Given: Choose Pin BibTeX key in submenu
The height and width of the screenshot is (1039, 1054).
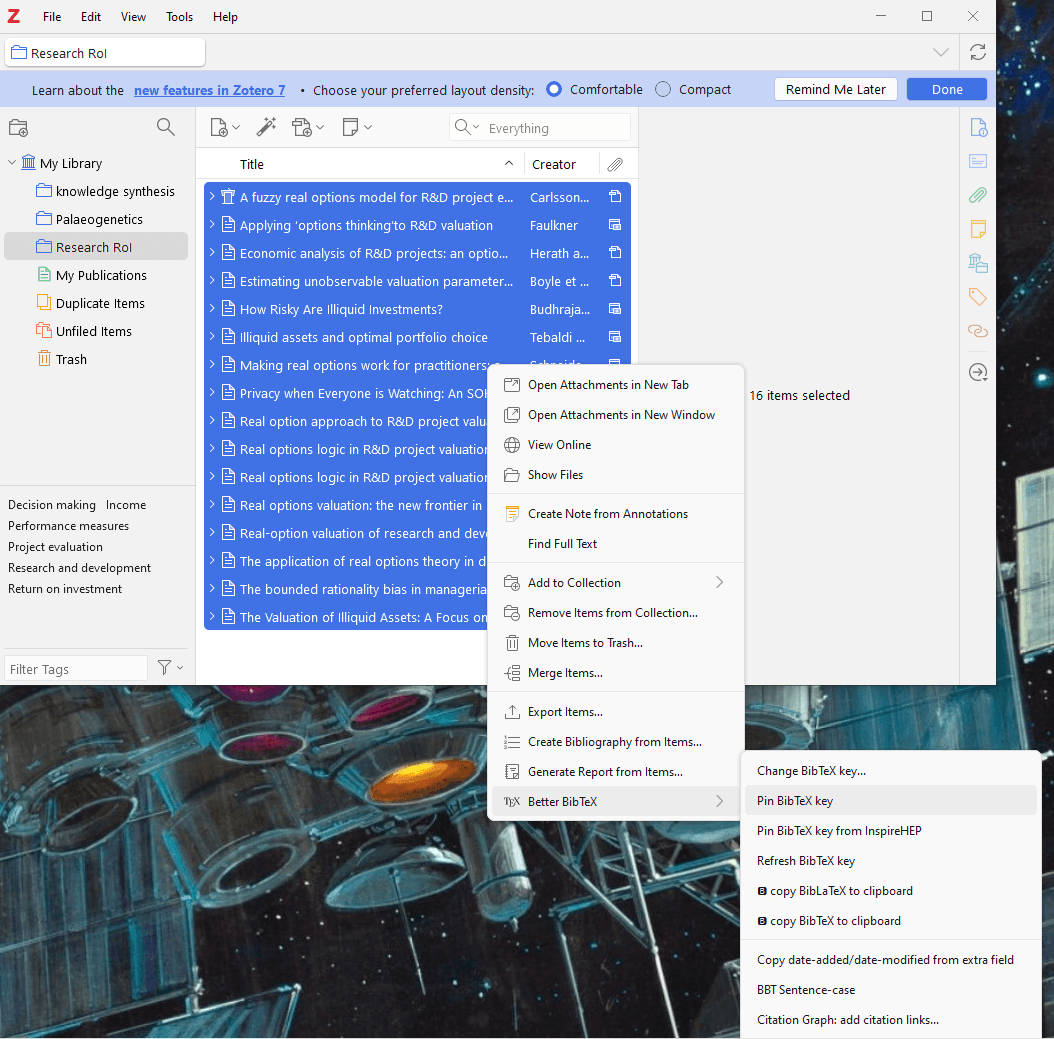Looking at the screenshot, I should point(891,800).
